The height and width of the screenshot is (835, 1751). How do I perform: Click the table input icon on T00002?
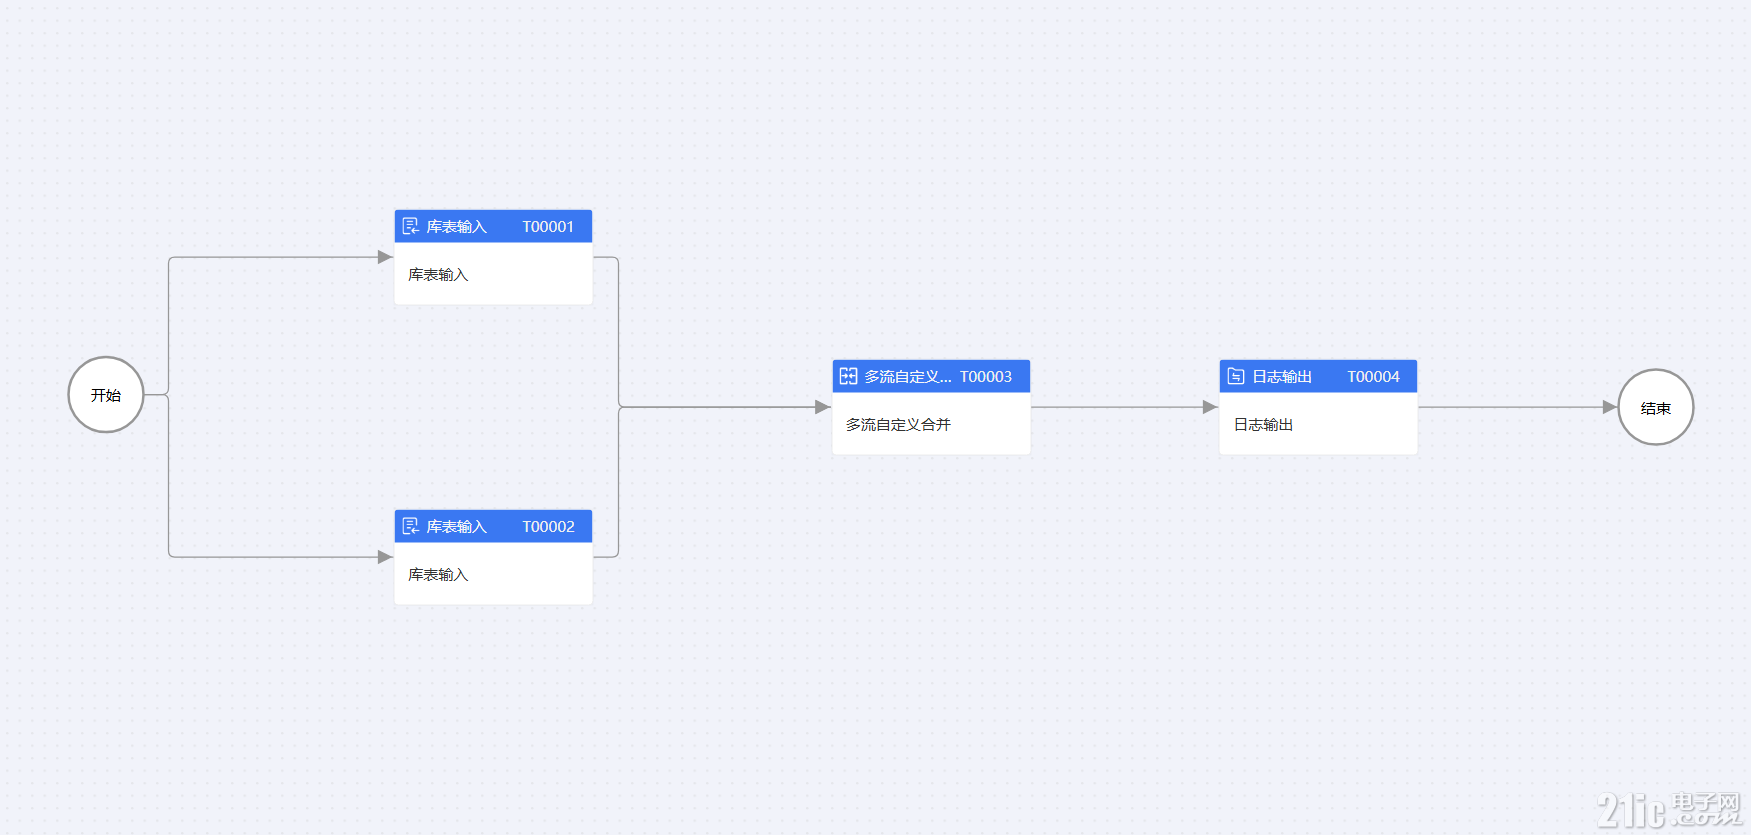point(410,527)
